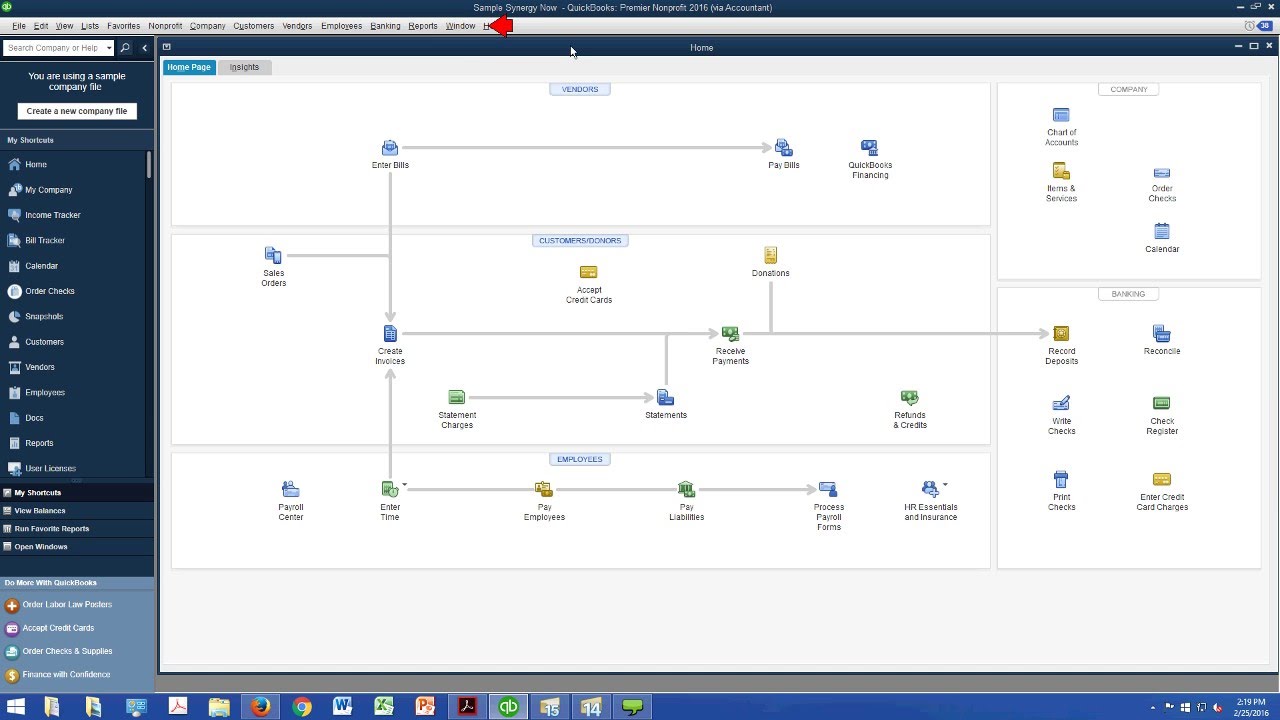1280x720 pixels.
Task: Click Order Labor Law Posters link
Action: point(67,604)
